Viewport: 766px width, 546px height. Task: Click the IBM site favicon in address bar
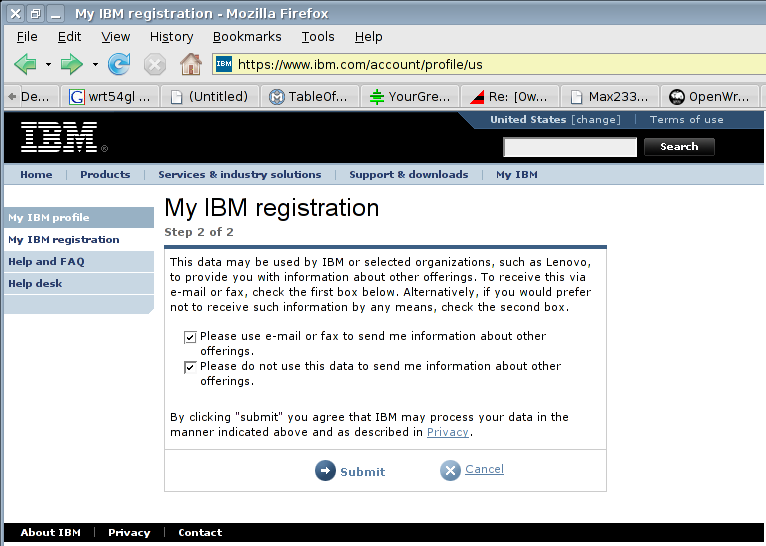click(224, 64)
